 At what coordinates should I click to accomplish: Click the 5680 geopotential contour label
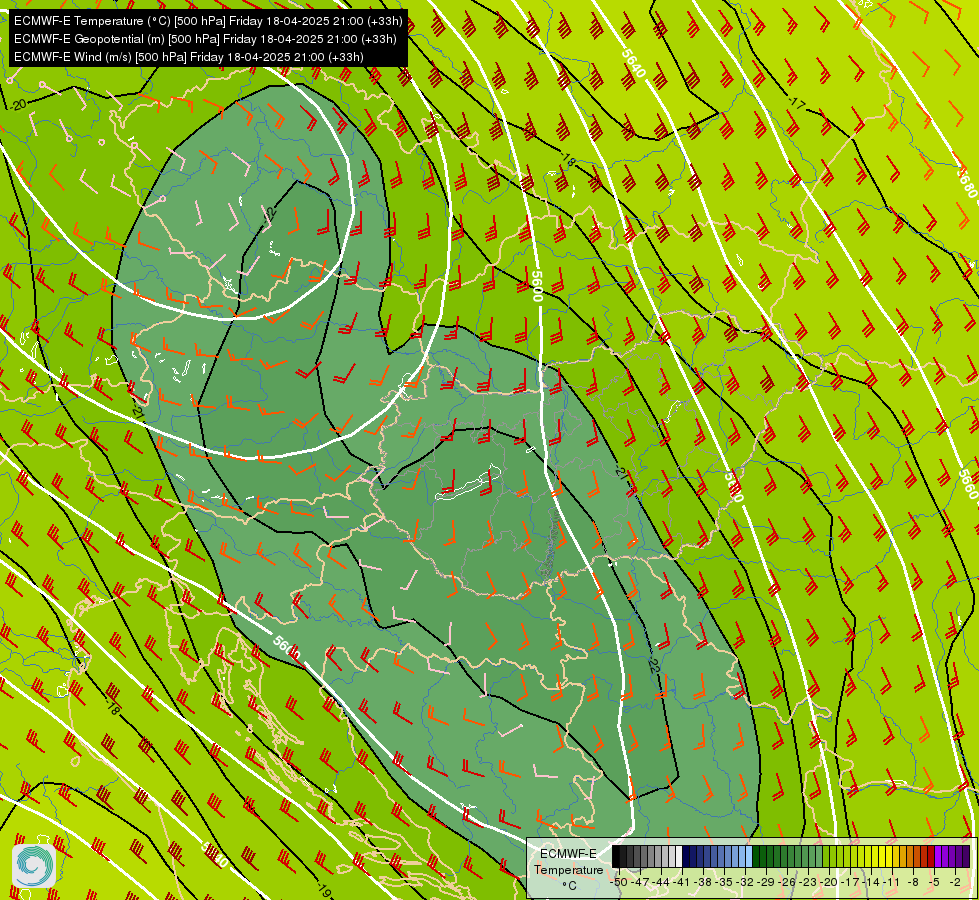click(967, 182)
